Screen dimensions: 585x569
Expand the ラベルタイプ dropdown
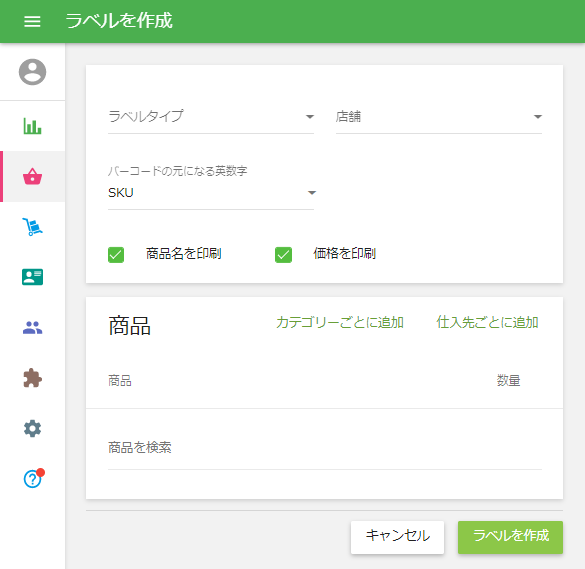click(x=211, y=117)
